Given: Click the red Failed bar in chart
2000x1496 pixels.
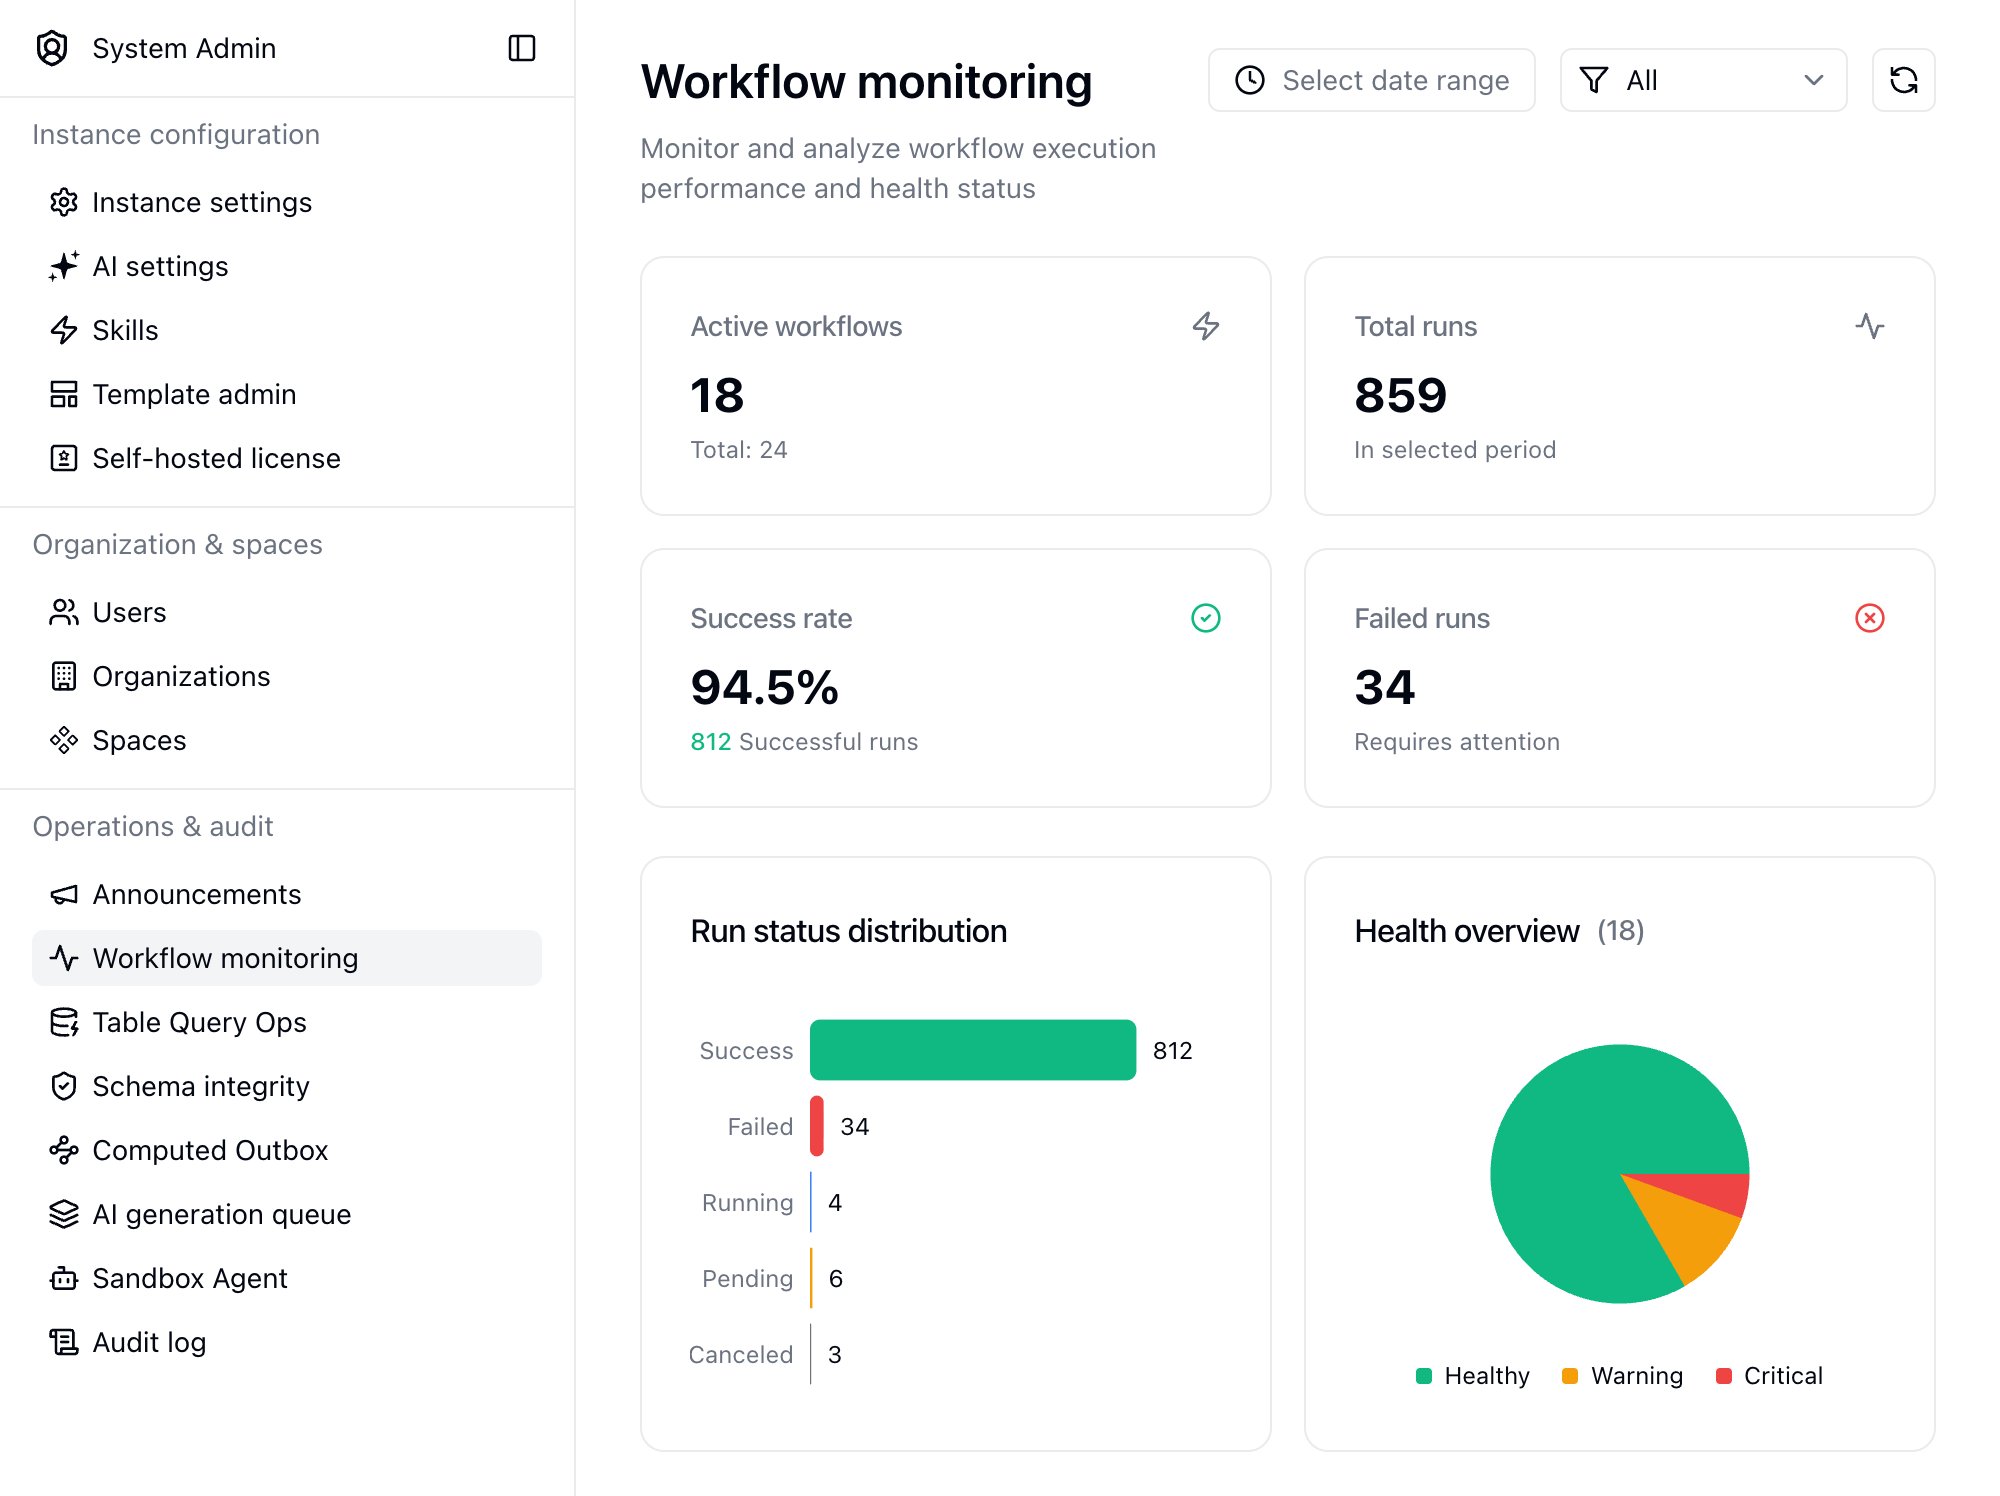Looking at the screenshot, I should 817,1126.
